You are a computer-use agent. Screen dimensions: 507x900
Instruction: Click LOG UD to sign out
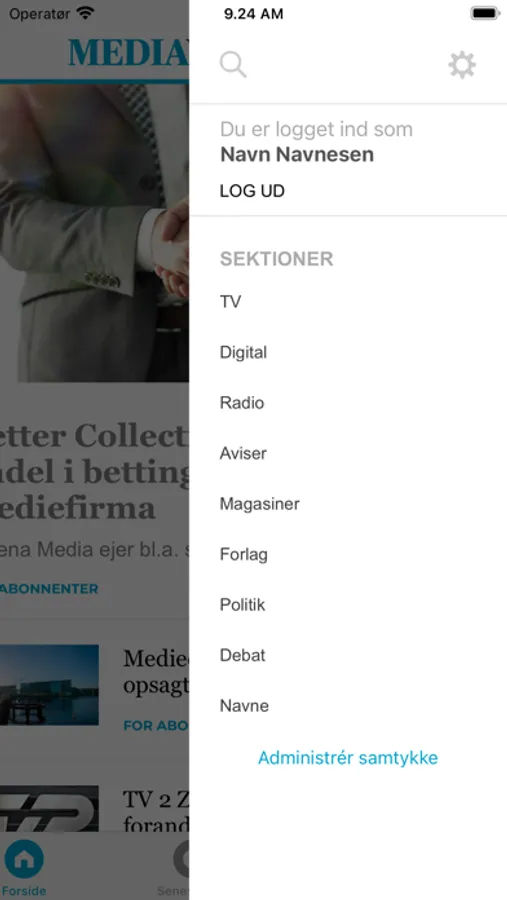[x=252, y=191]
